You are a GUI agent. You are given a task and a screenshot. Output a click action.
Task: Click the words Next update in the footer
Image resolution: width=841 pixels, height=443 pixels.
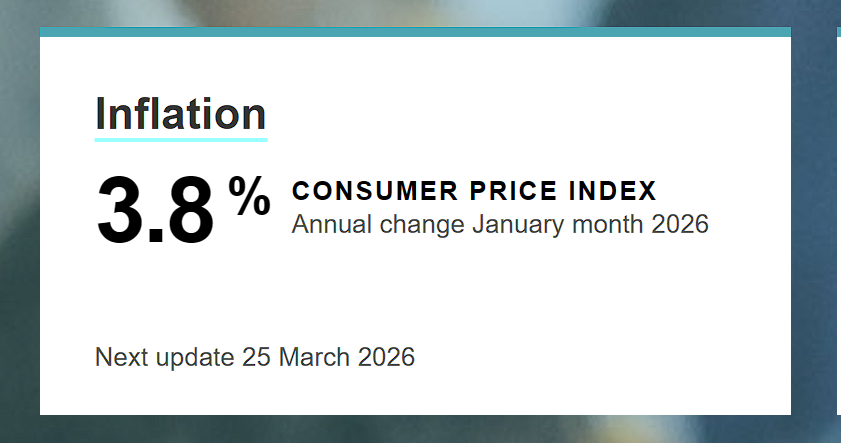point(164,357)
